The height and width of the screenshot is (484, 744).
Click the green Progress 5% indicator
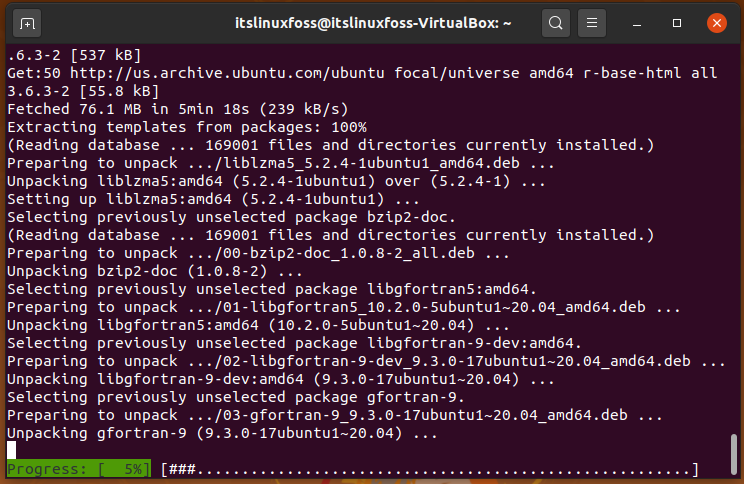click(x=79, y=469)
